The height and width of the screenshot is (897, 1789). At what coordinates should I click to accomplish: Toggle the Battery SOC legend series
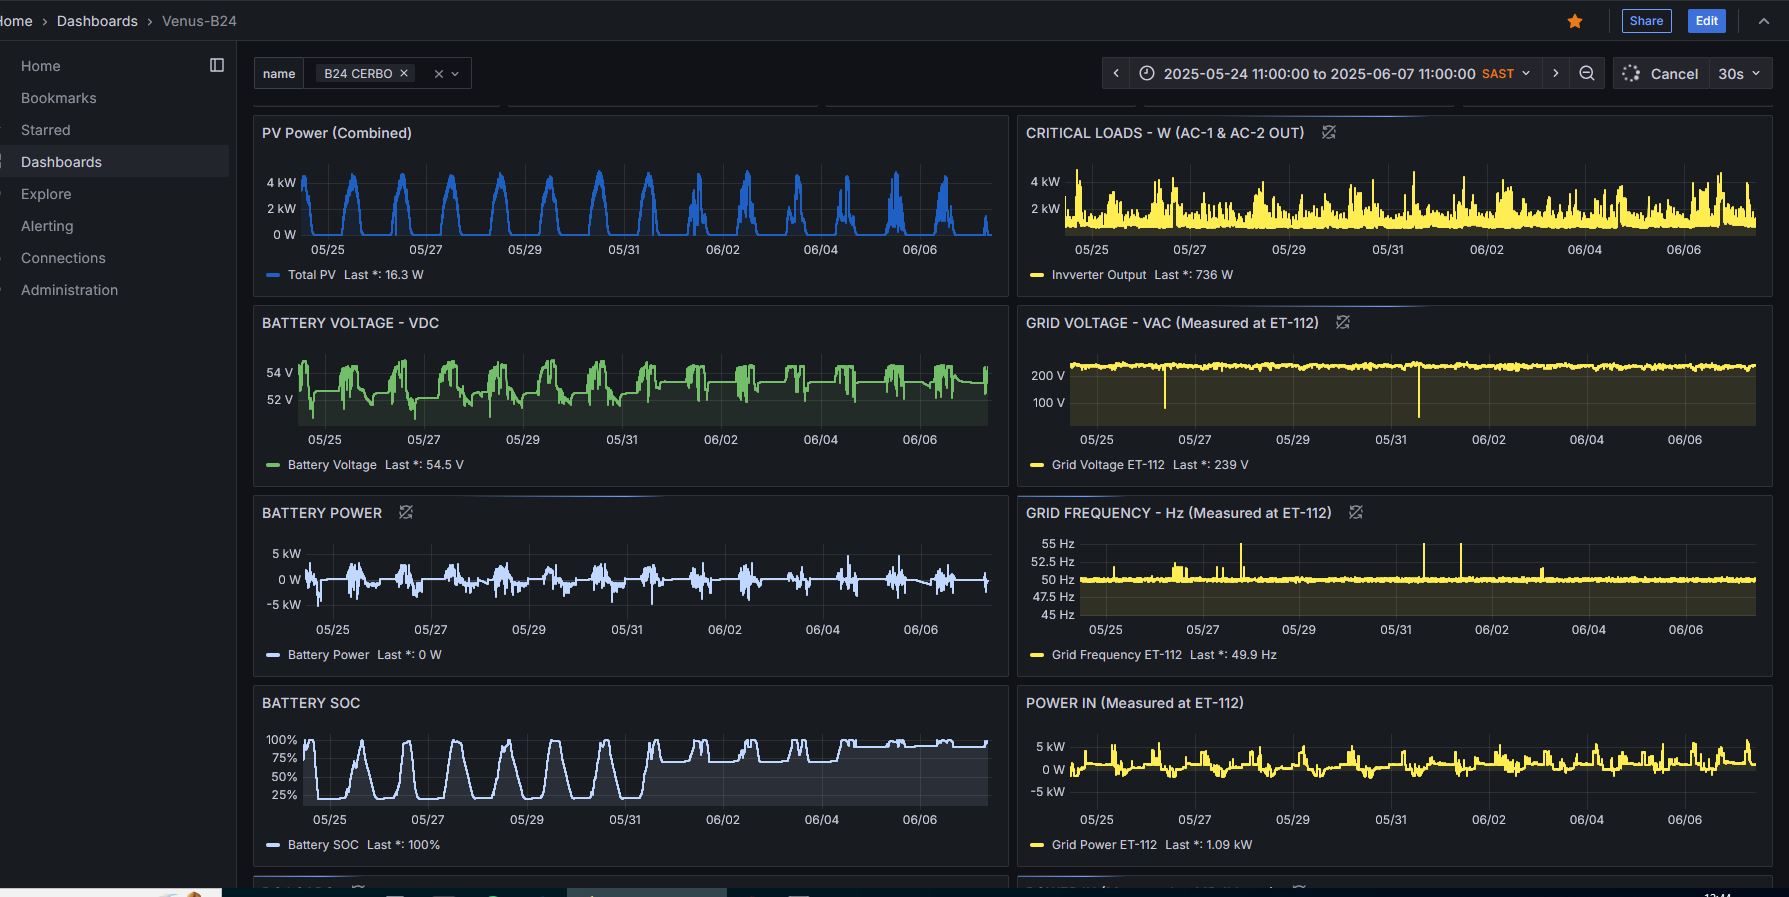click(x=322, y=845)
